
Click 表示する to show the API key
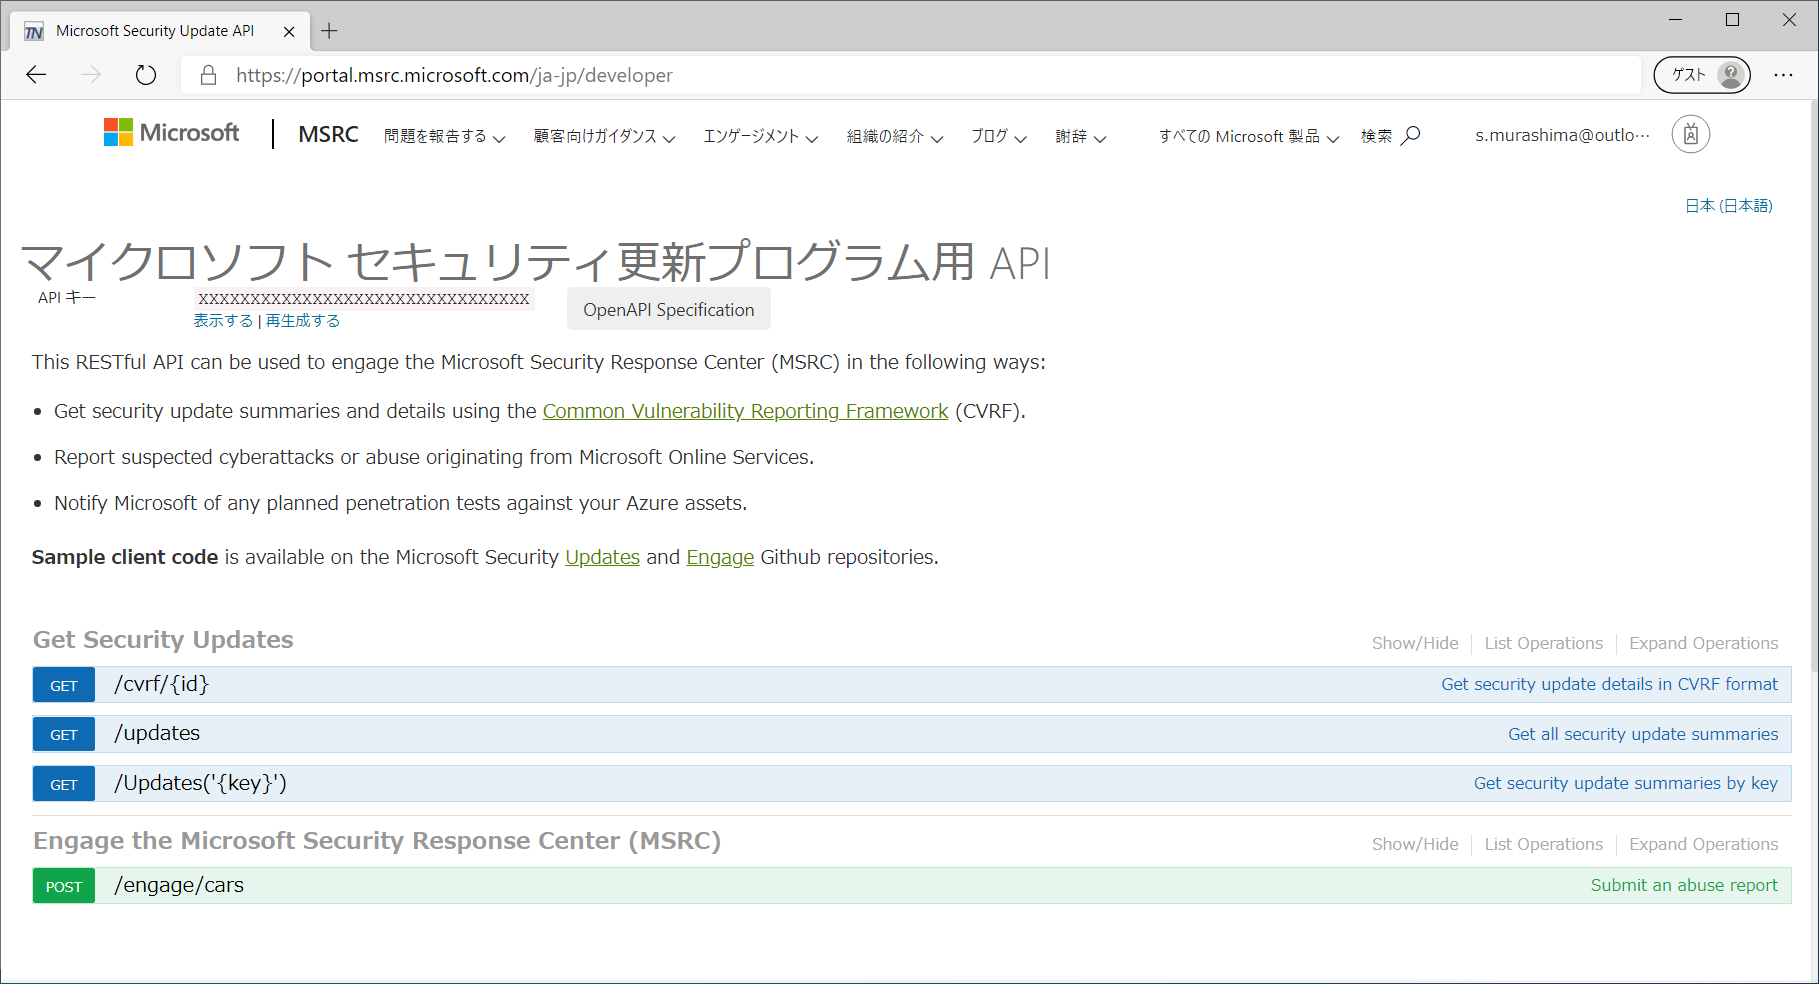pos(223,321)
